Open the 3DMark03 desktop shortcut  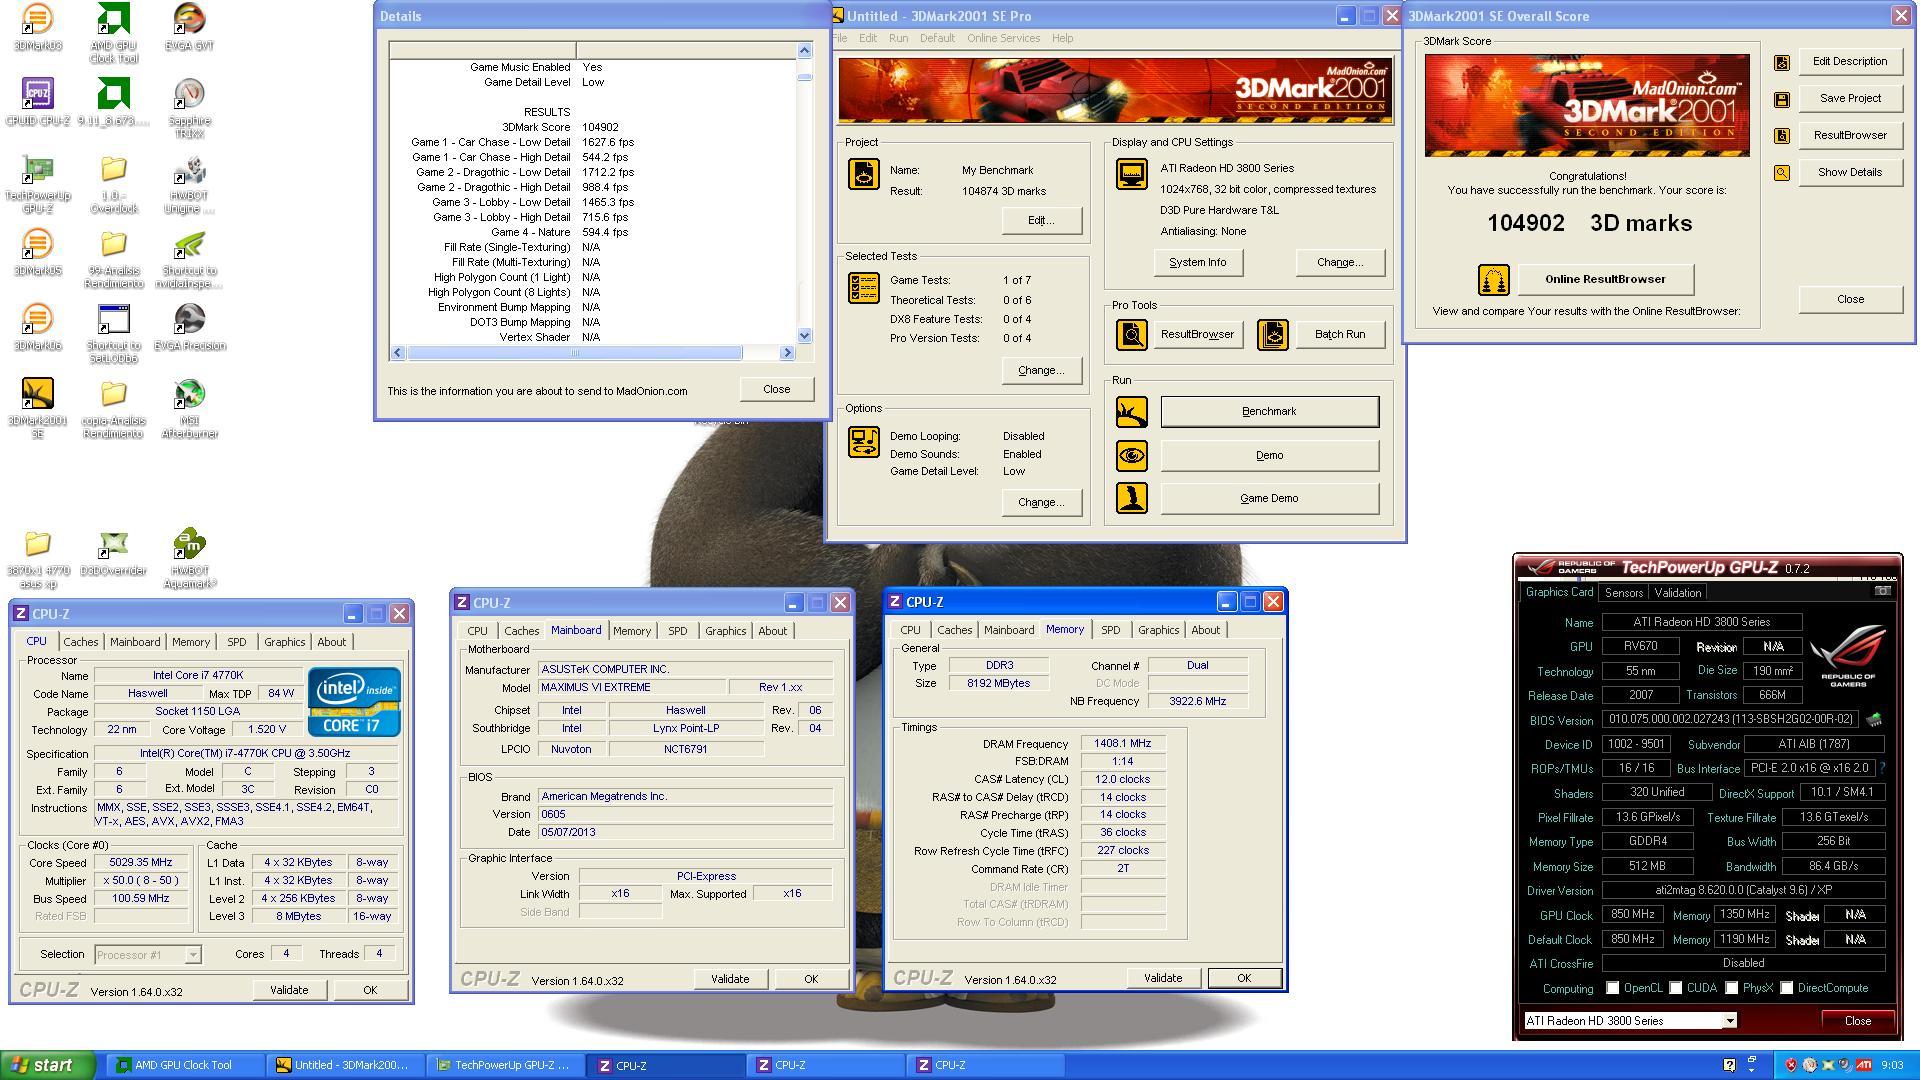tap(37, 27)
